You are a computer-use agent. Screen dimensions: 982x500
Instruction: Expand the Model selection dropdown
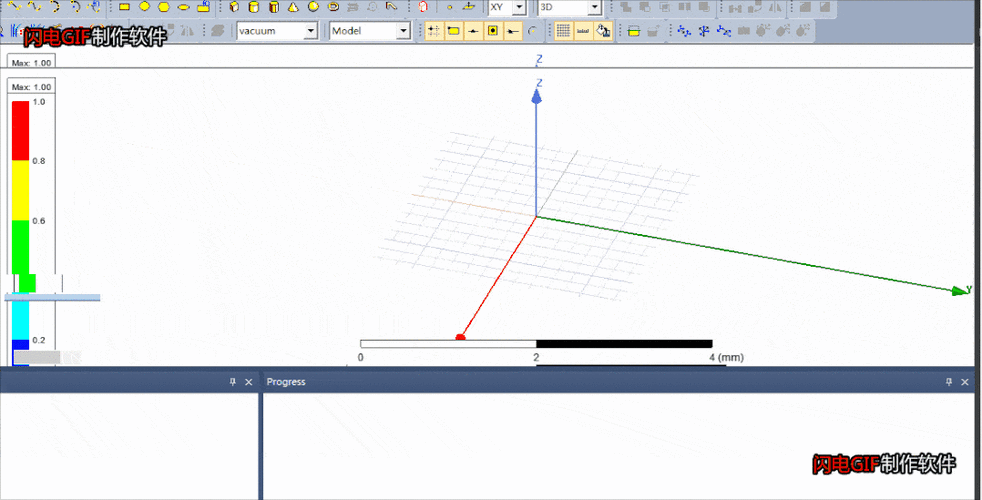point(403,31)
